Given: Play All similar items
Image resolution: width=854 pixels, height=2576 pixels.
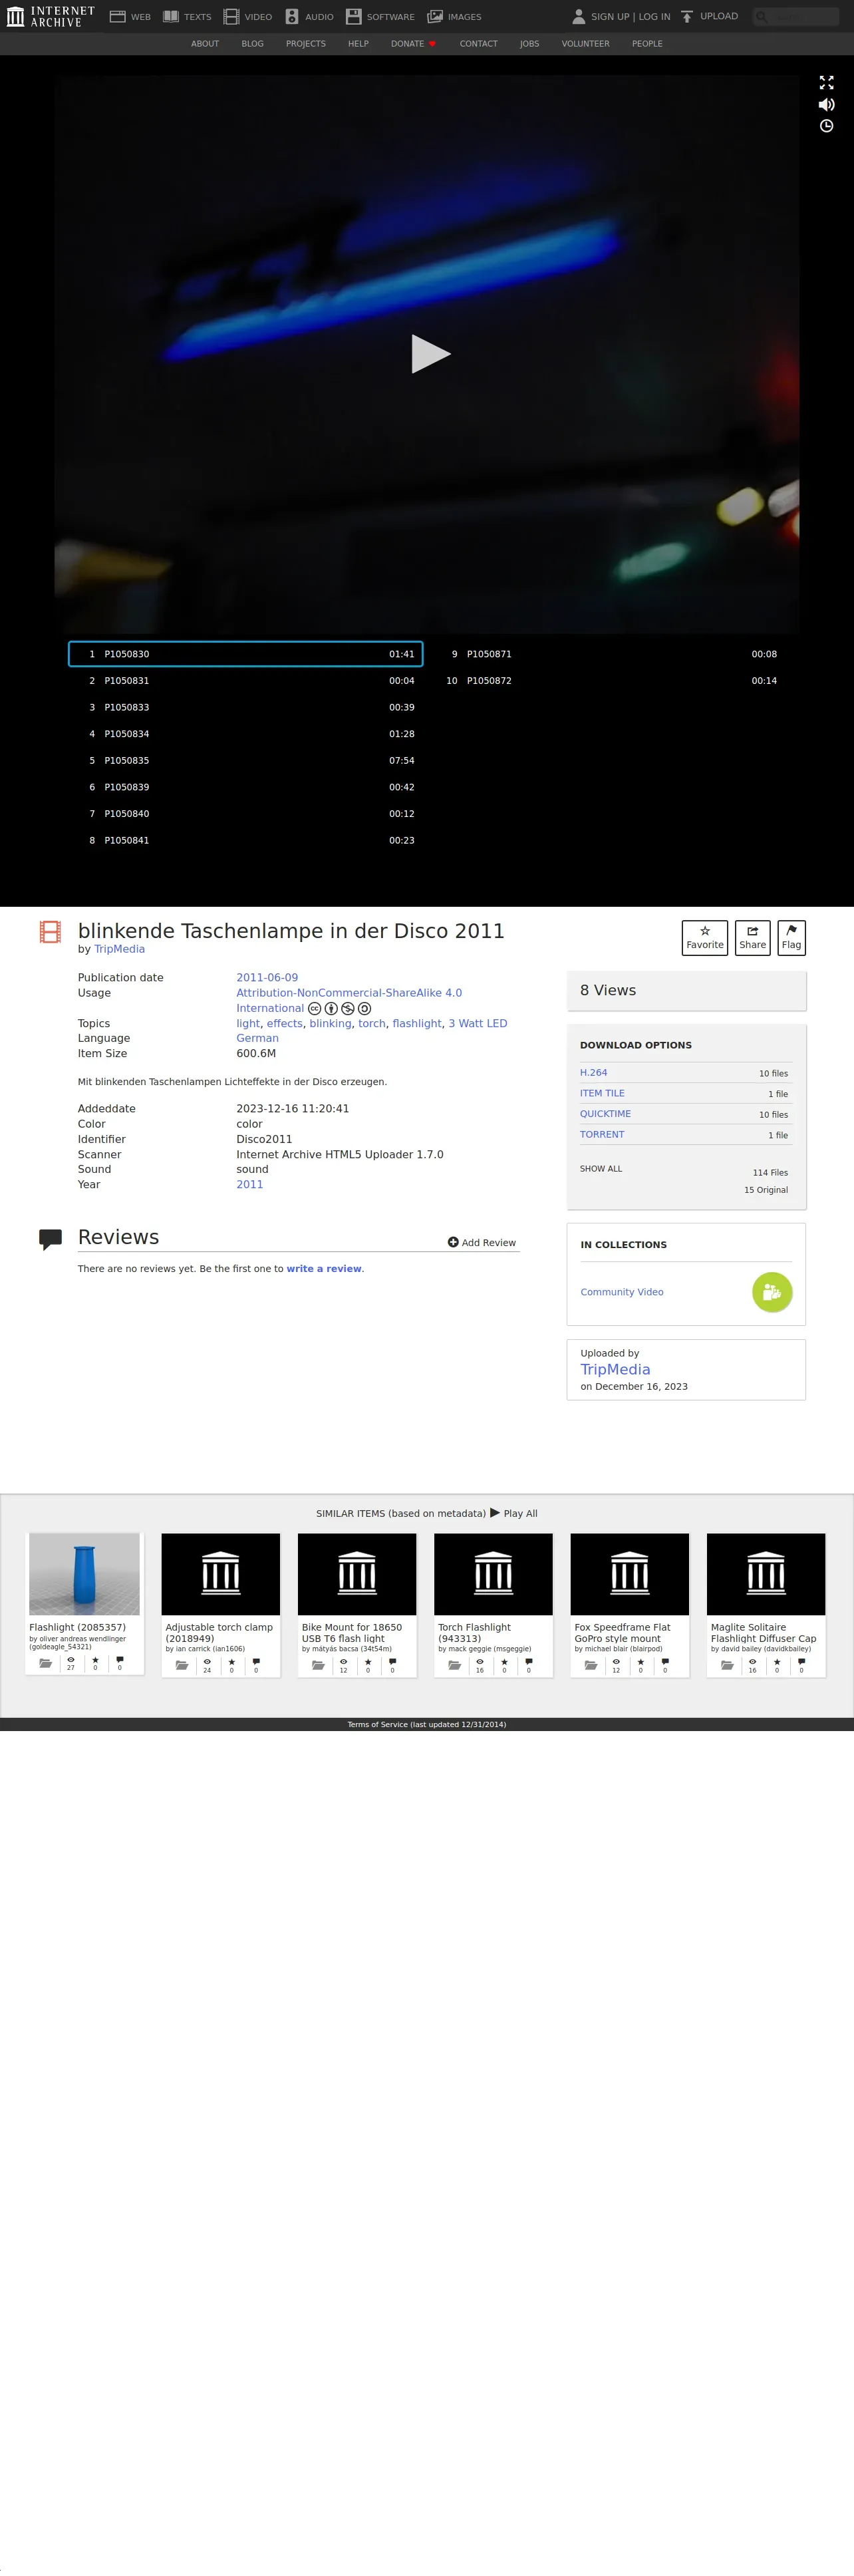Looking at the screenshot, I should pyautogui.click(x=514, y=1514).
